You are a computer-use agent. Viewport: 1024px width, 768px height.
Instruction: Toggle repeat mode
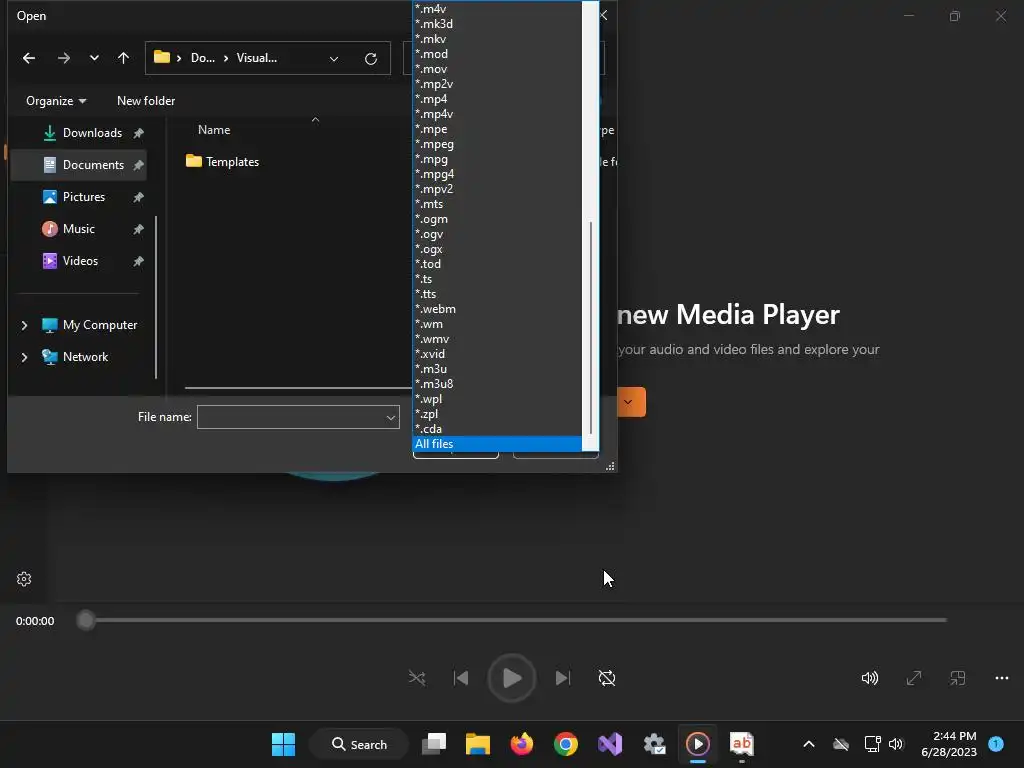[x=607, y=678]
